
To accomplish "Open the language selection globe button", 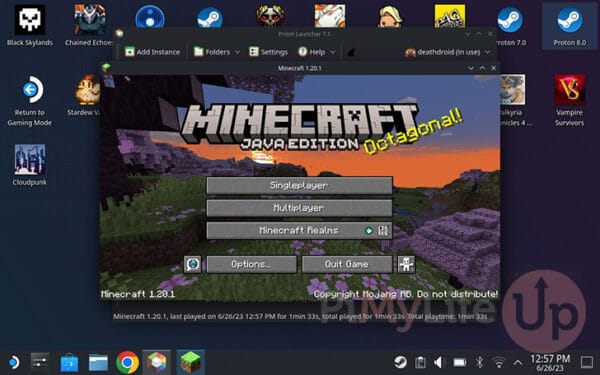I will click(192, 264).
